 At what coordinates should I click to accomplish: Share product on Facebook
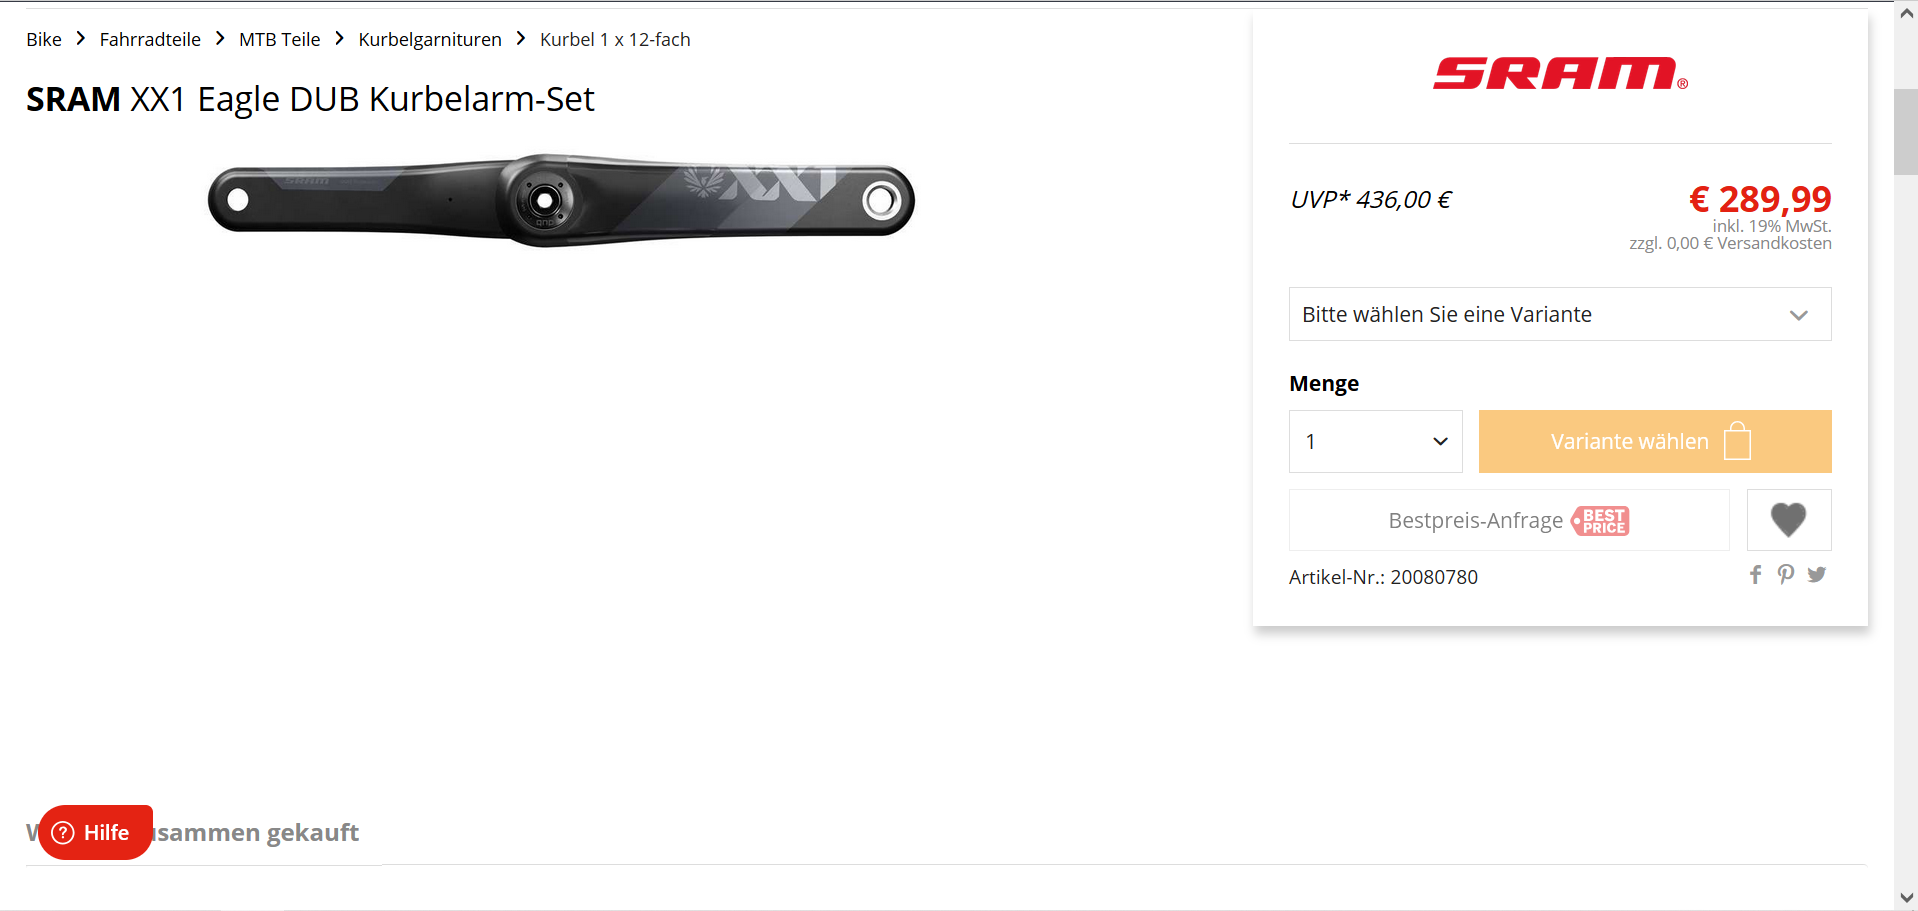click(x=1755, y=574)
